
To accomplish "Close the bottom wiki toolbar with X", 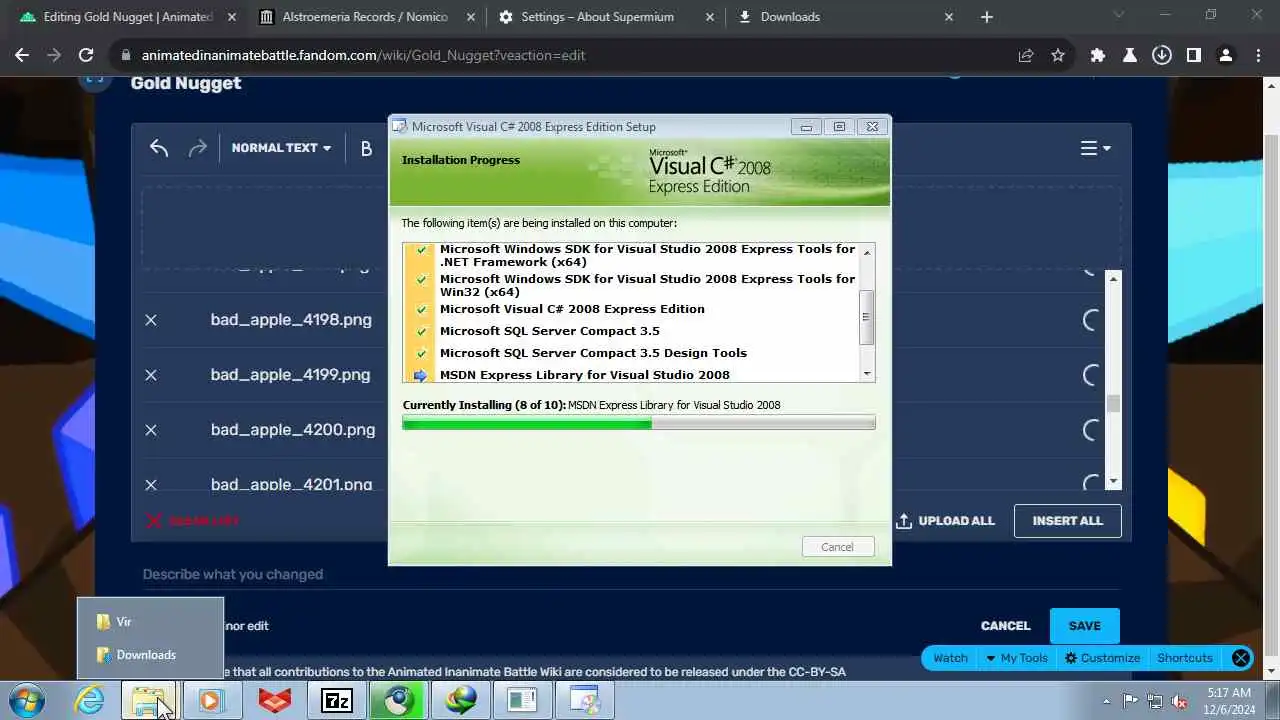I will [1241, 658].
